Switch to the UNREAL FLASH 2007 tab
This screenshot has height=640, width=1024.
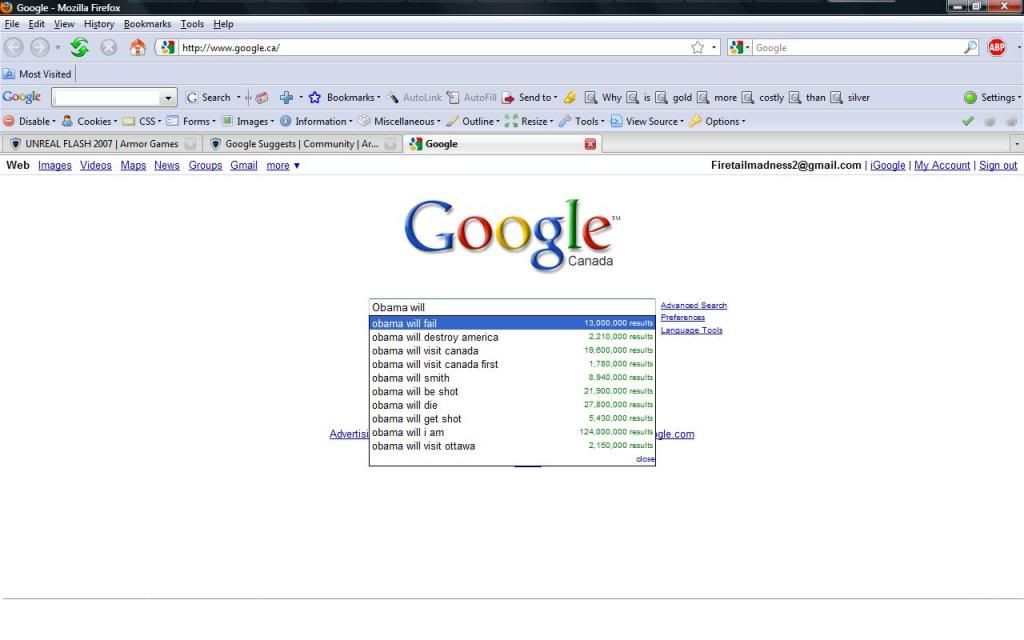[102, 144]
